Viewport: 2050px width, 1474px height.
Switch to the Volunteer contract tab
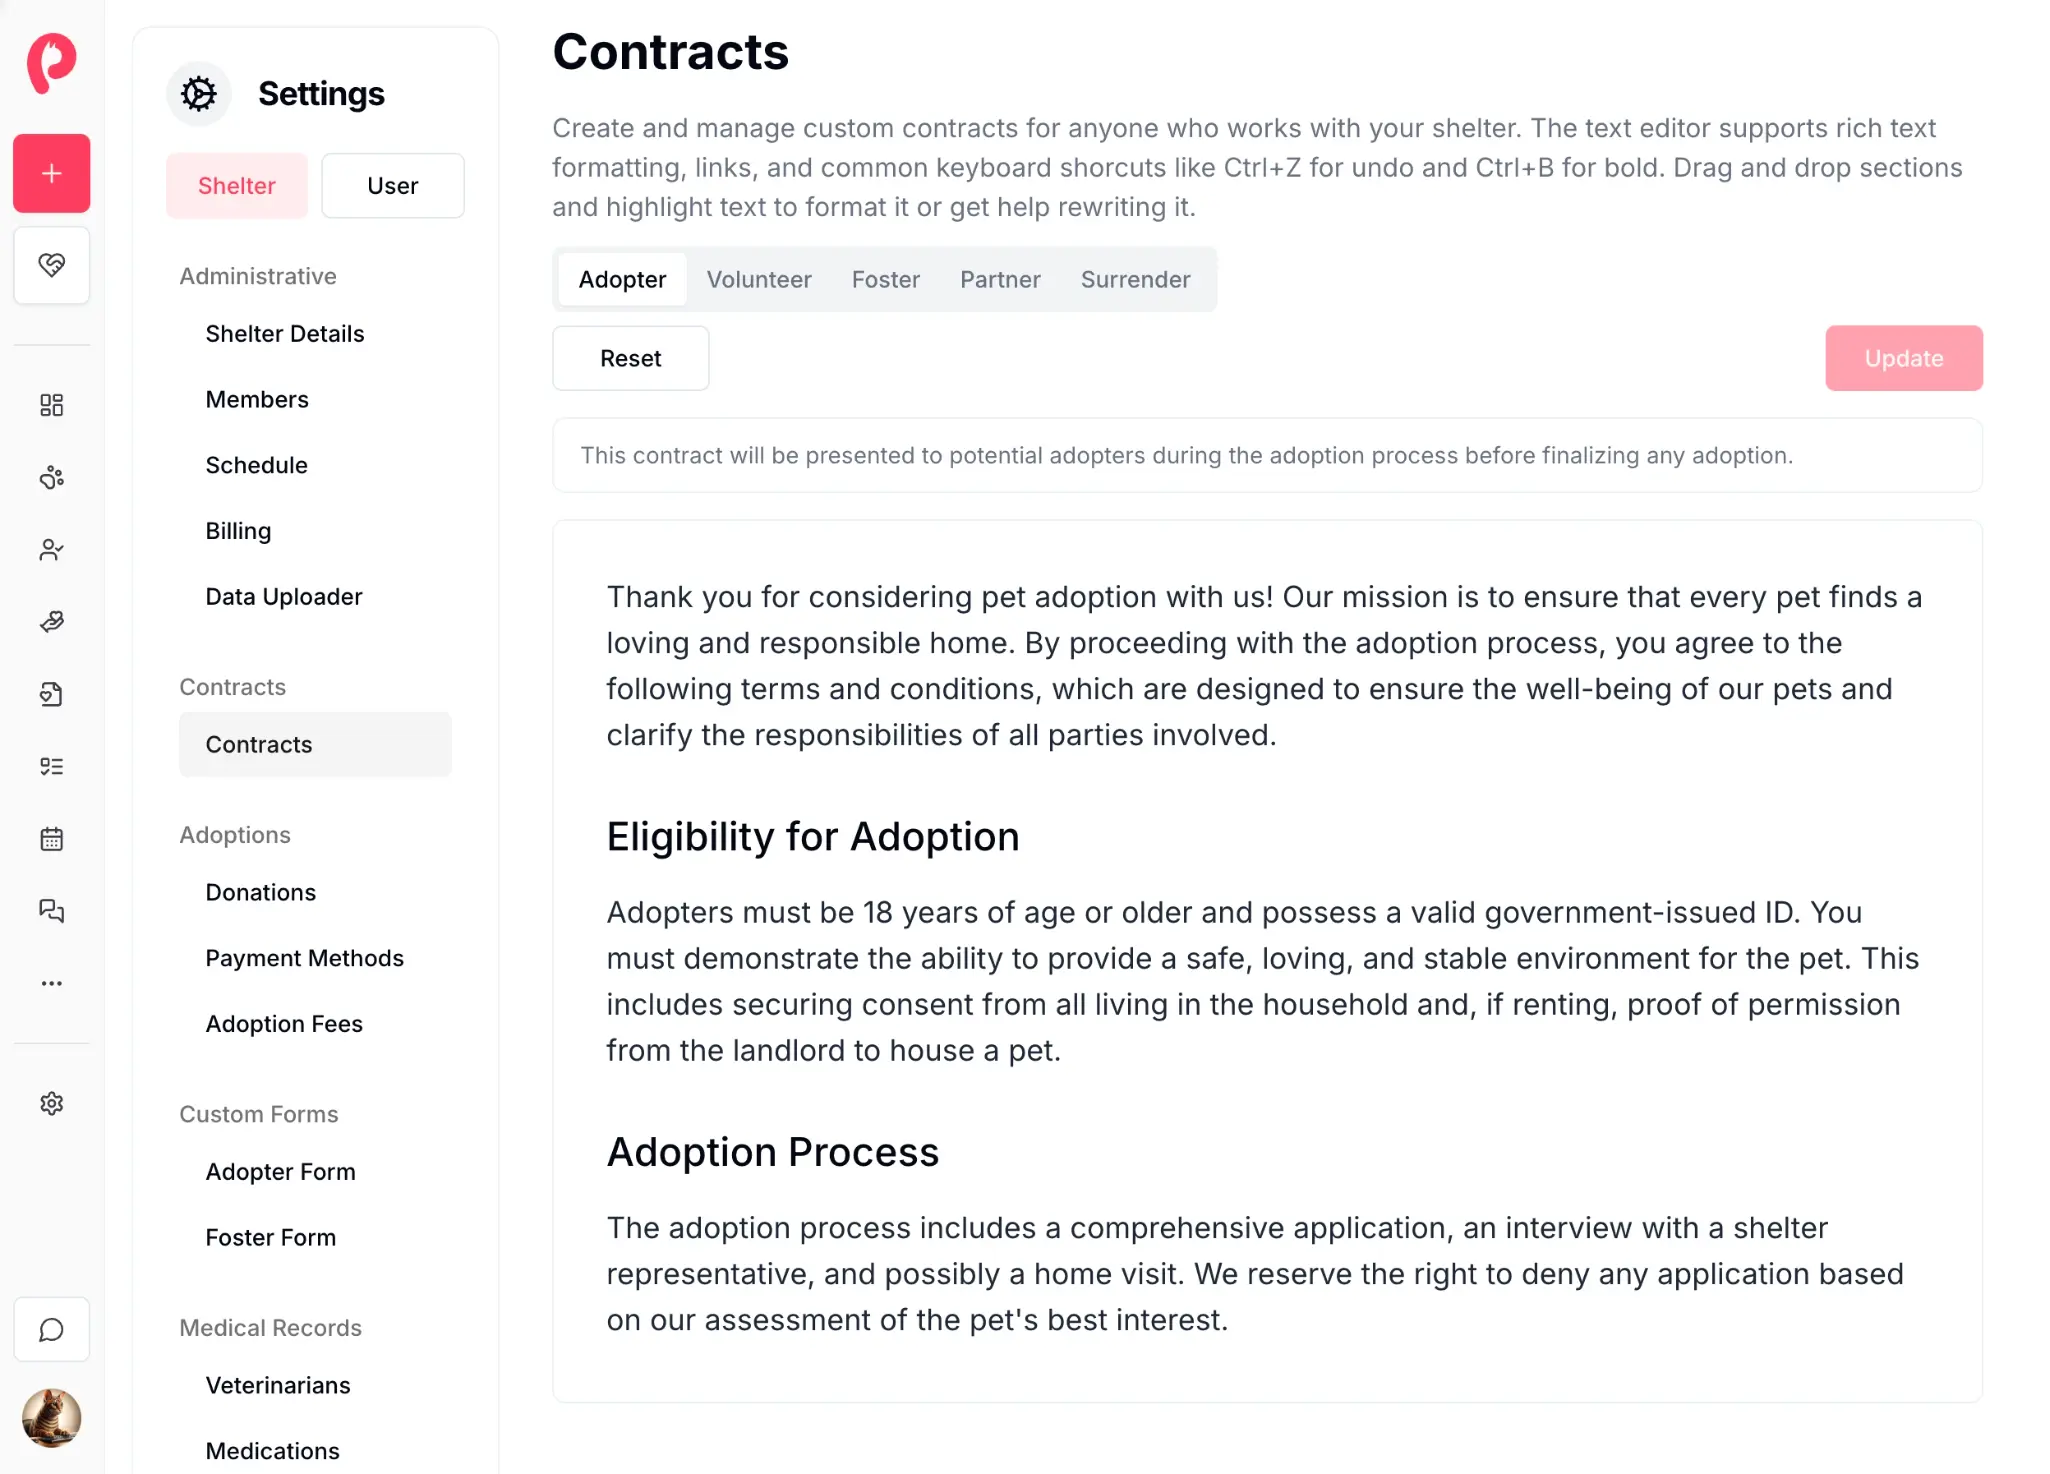[759, 279]
